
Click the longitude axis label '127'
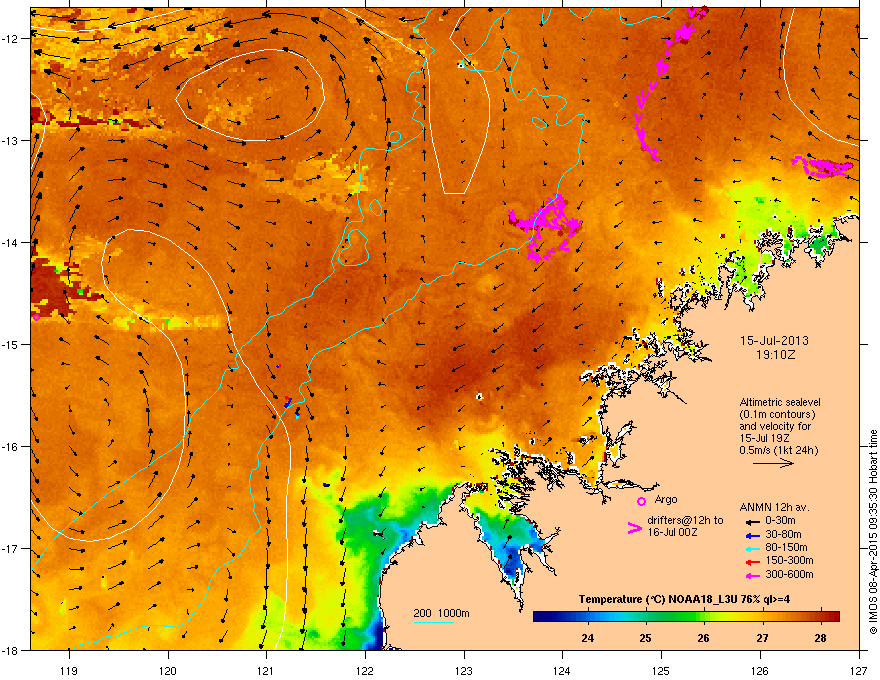click(x=859, y=670)
